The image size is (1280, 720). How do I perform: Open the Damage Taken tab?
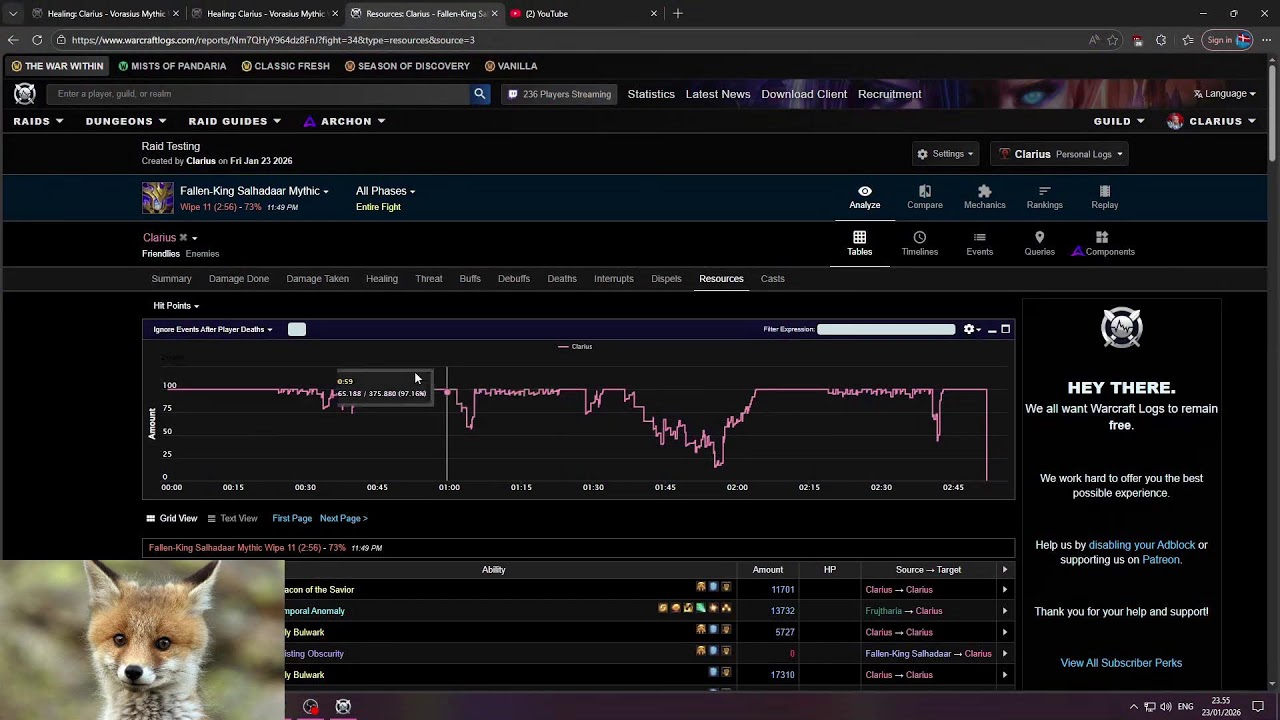(x=317, y=279)
